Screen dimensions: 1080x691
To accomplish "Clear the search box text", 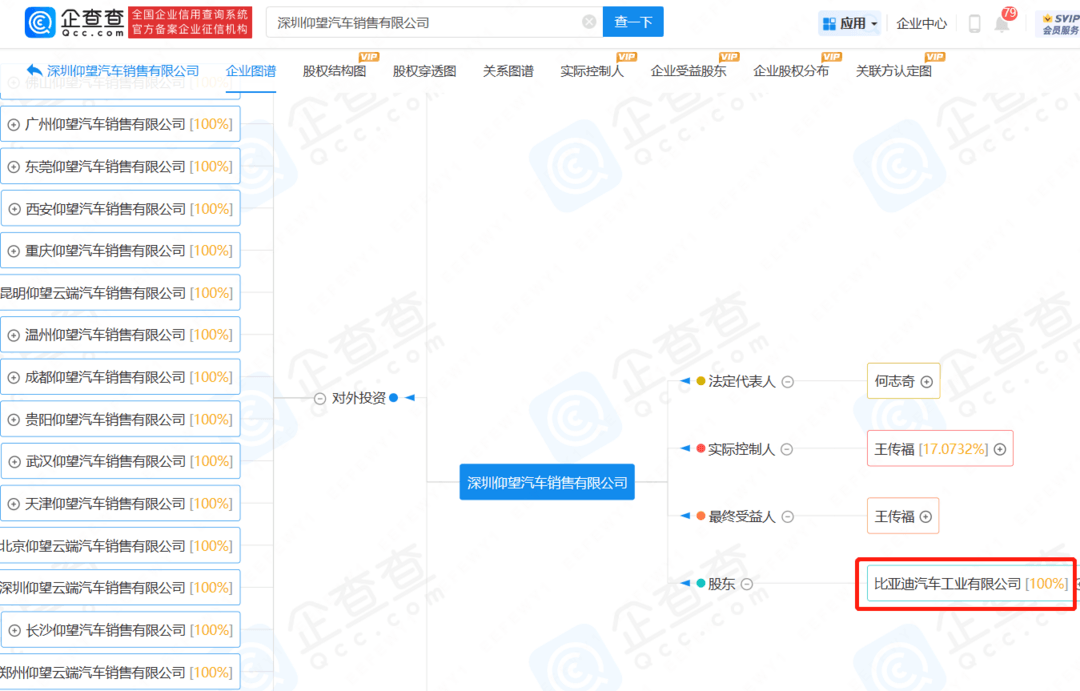I will 589,22.
